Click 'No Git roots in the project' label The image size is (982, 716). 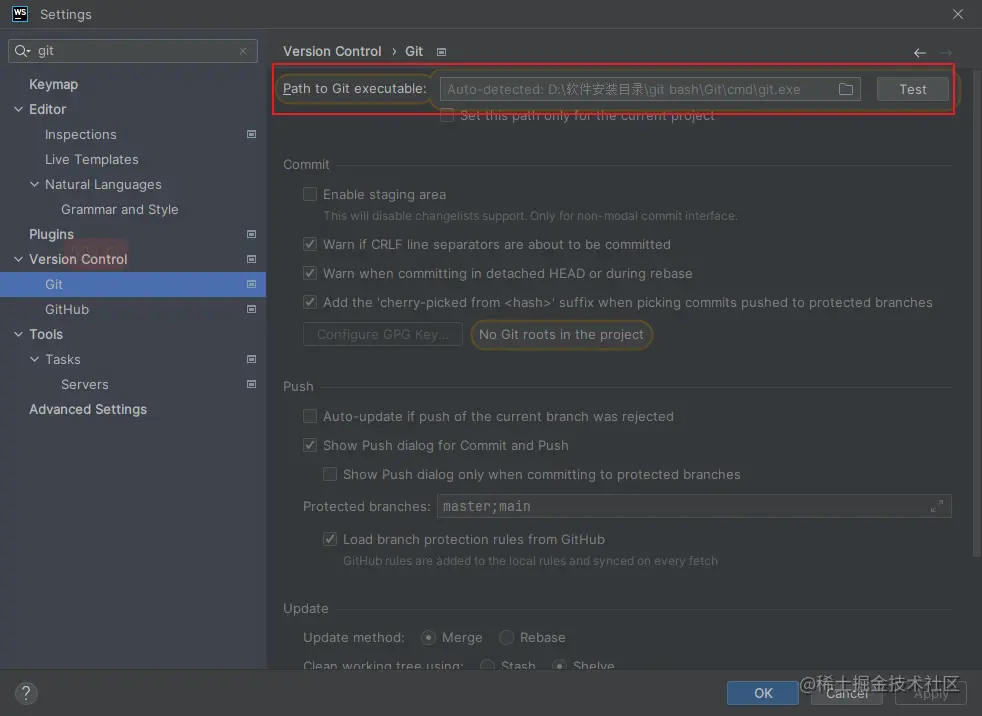click(561, 335)
